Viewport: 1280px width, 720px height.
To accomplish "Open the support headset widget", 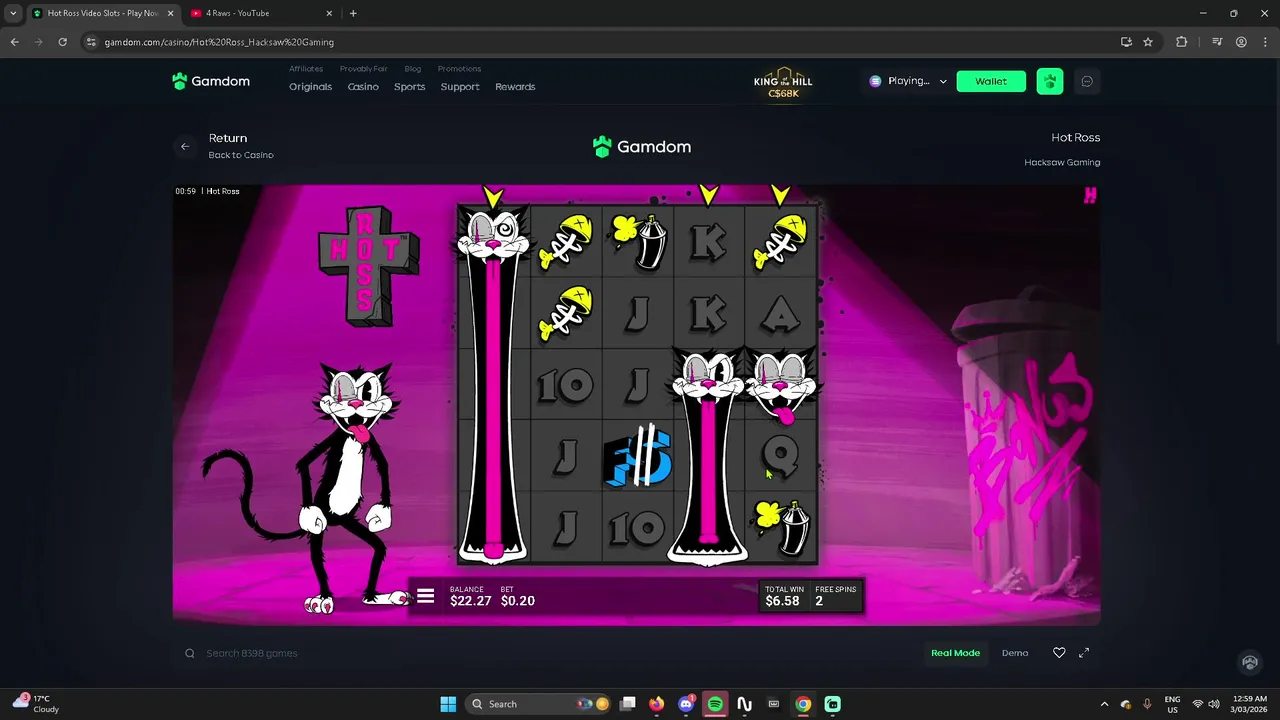I will pyautogui.click(x=1249, y=662).
